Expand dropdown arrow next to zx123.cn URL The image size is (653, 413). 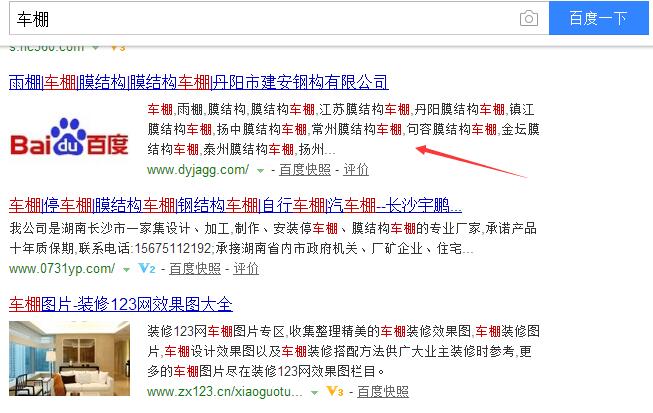[315, 390]
